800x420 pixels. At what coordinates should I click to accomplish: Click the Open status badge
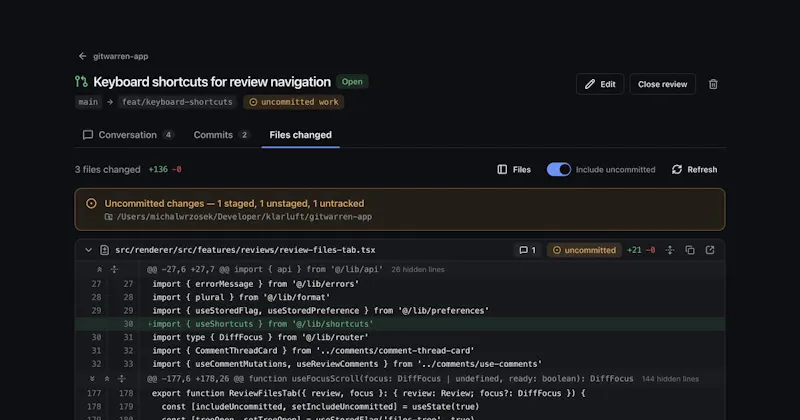click(352, 82)
